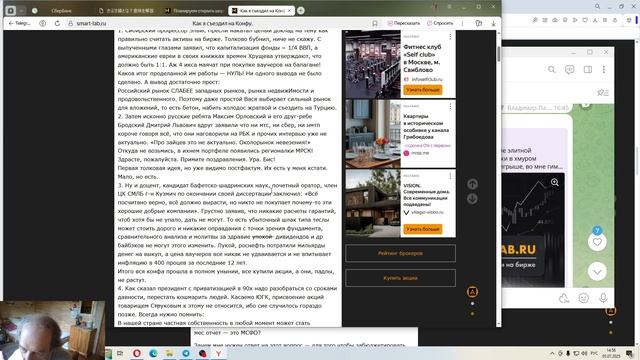The width and height of the screenshot is (640, 360).
Task: Click the clock history icon in tab bar
Action: (x=34, y=11)
